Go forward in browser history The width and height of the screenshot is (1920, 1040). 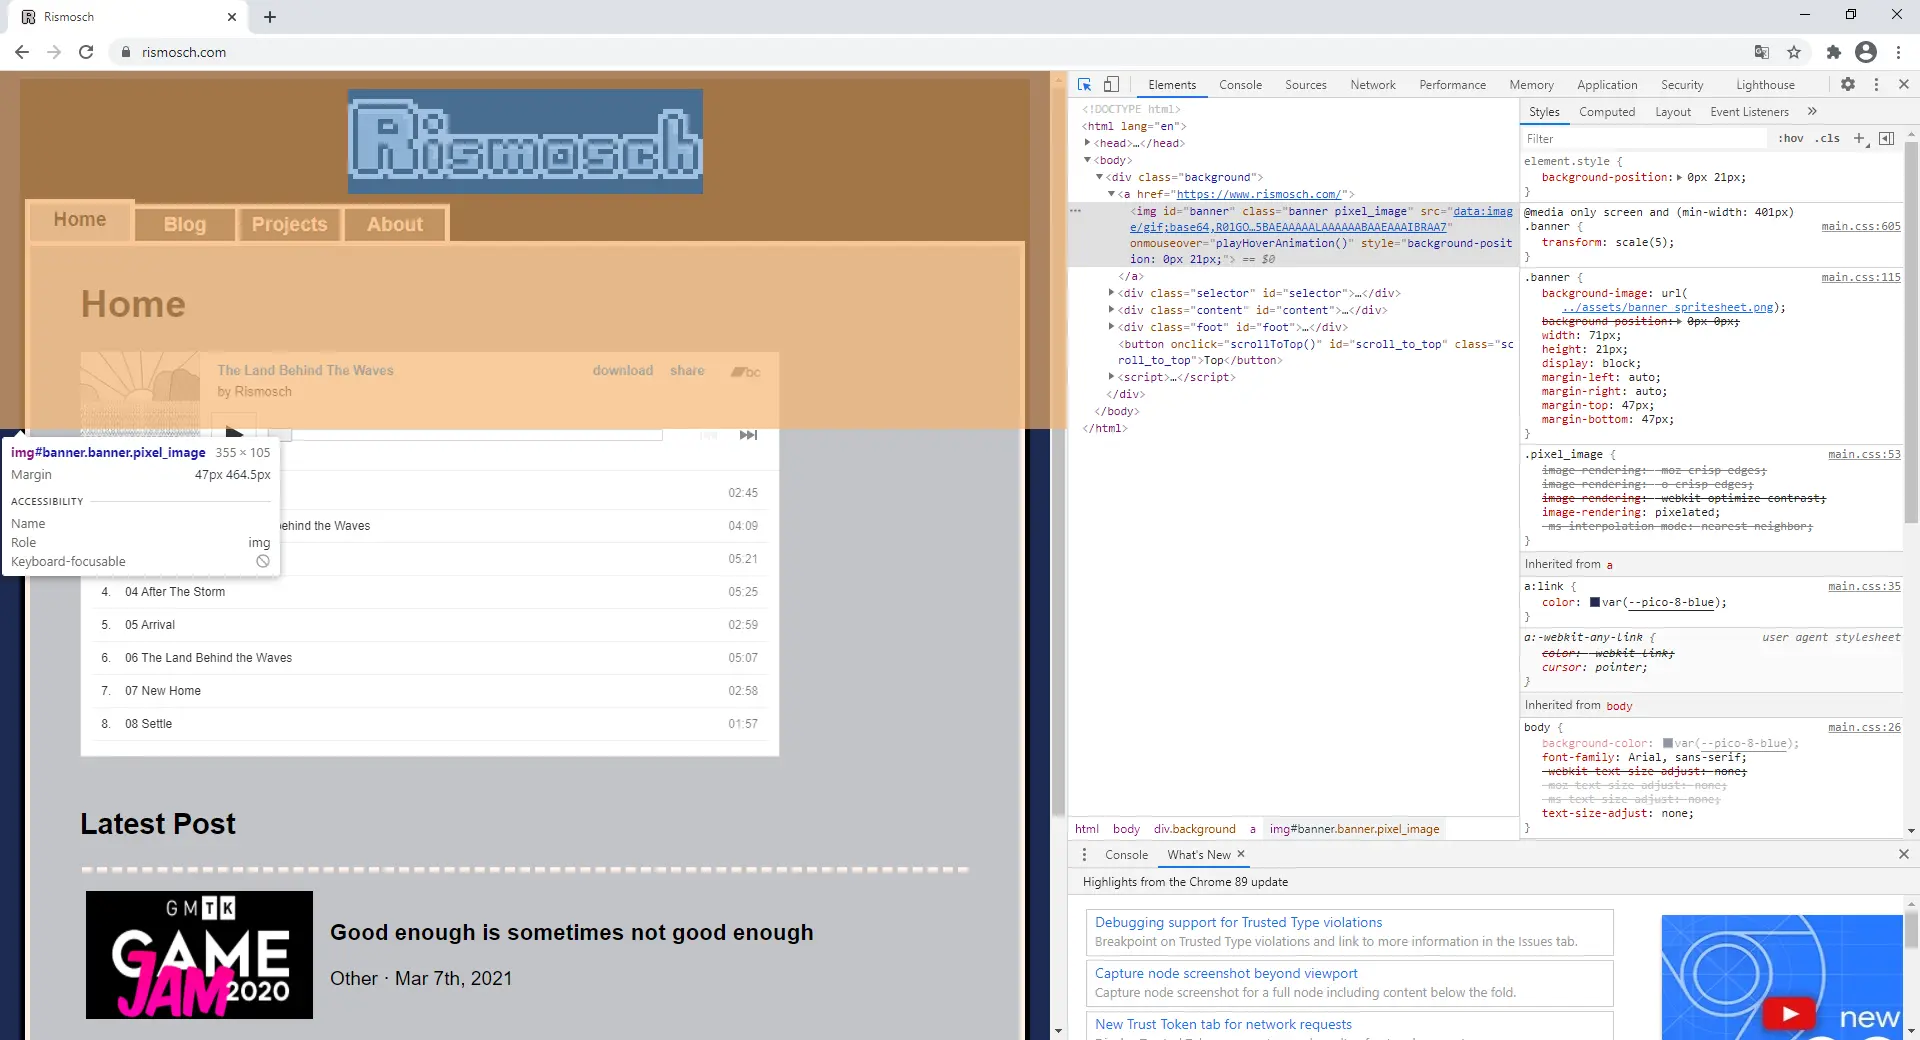54,52
